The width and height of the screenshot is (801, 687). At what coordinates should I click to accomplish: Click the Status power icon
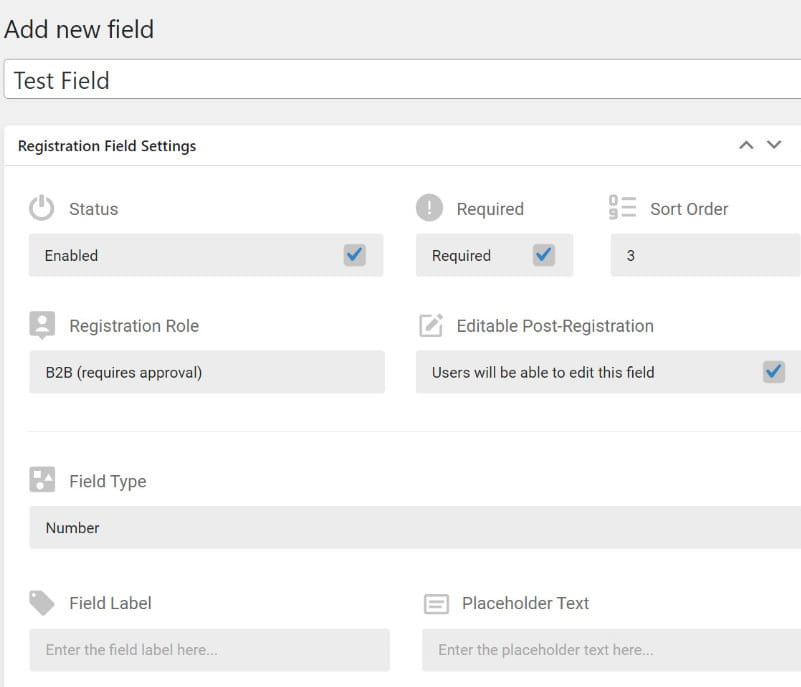[x=41, y=208]
